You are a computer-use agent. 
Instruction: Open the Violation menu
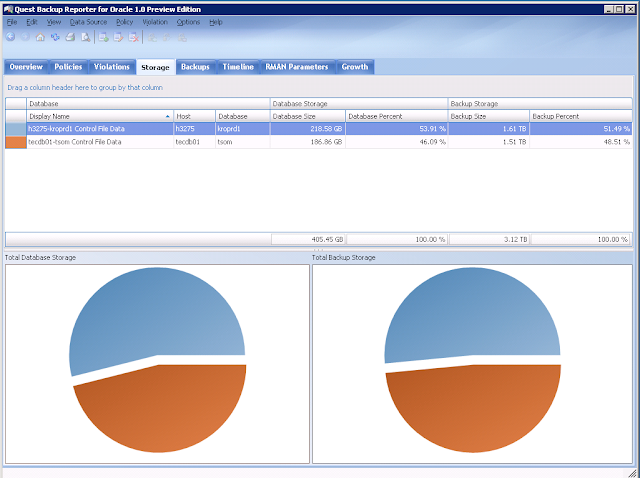pos(155,22)
